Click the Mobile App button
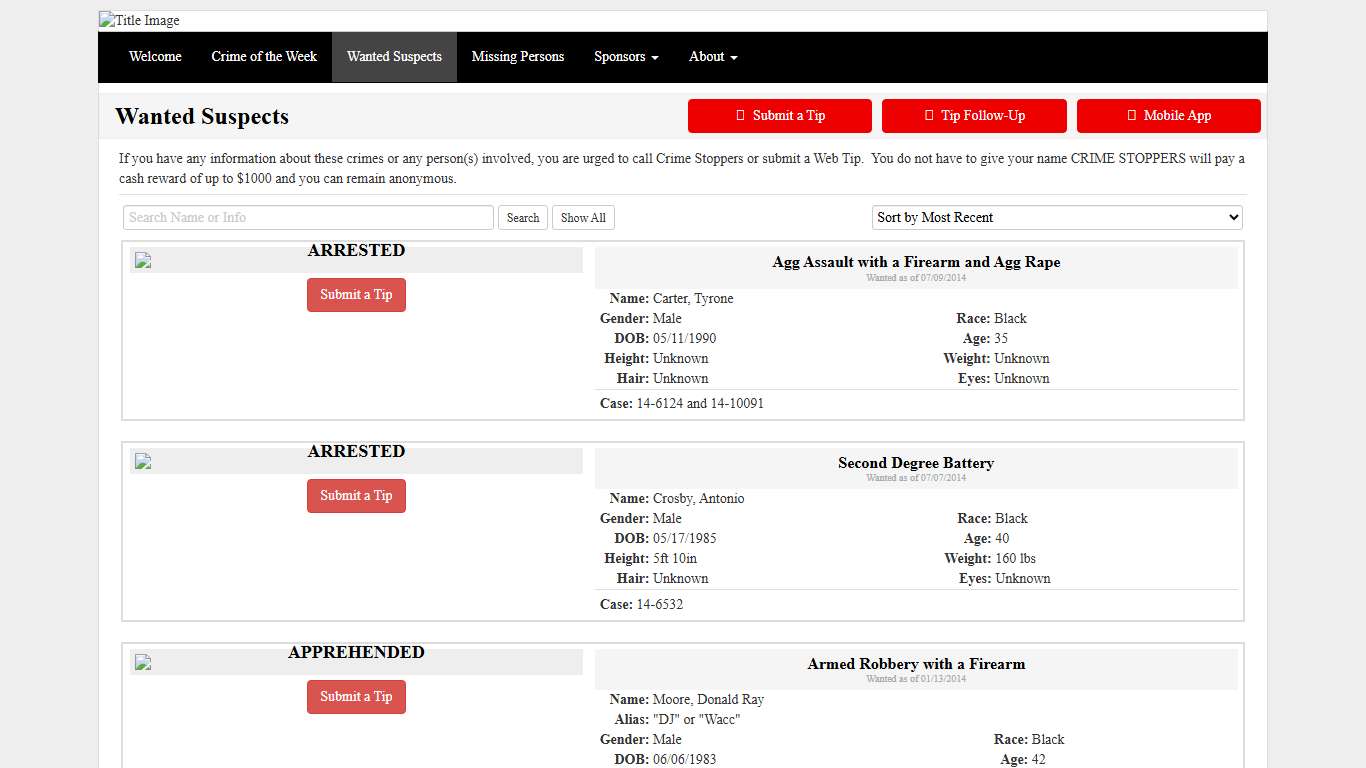This screenshot has width=1366, height=768. tap(1168, 116)
